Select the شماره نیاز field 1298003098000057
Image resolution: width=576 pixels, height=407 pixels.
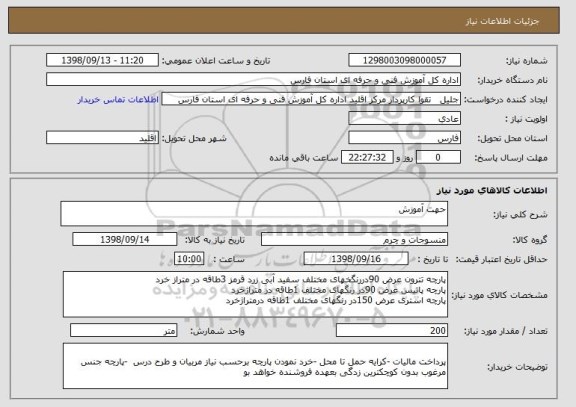(x=404, y=60)
